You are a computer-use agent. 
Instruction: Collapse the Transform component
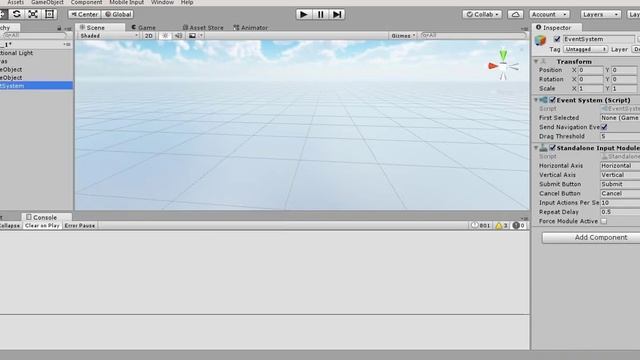pos(536,61)
